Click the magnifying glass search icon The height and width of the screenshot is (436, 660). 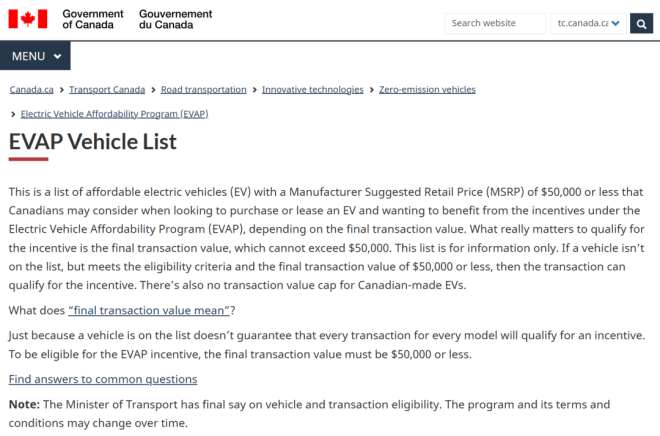tap(641, 23)
